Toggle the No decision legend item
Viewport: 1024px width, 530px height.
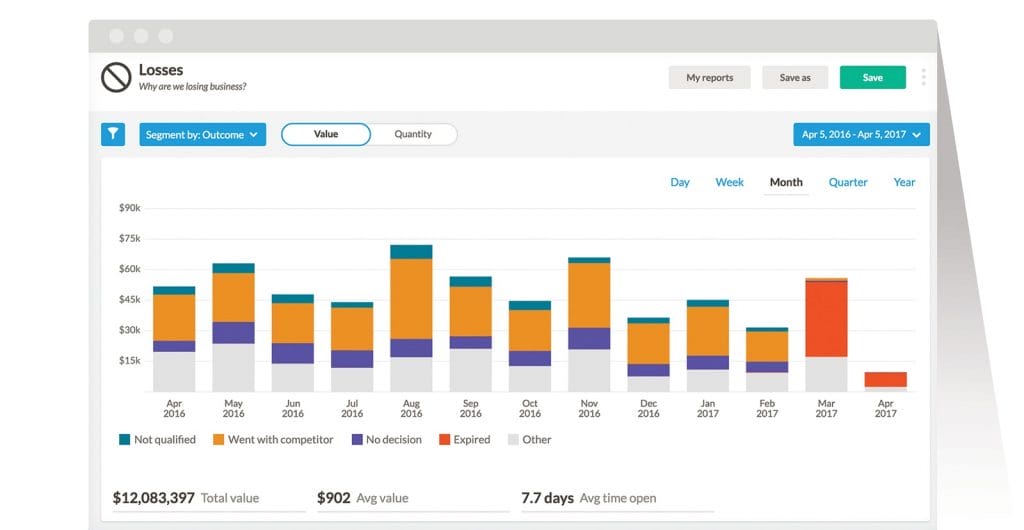click(x=387, y=439)
